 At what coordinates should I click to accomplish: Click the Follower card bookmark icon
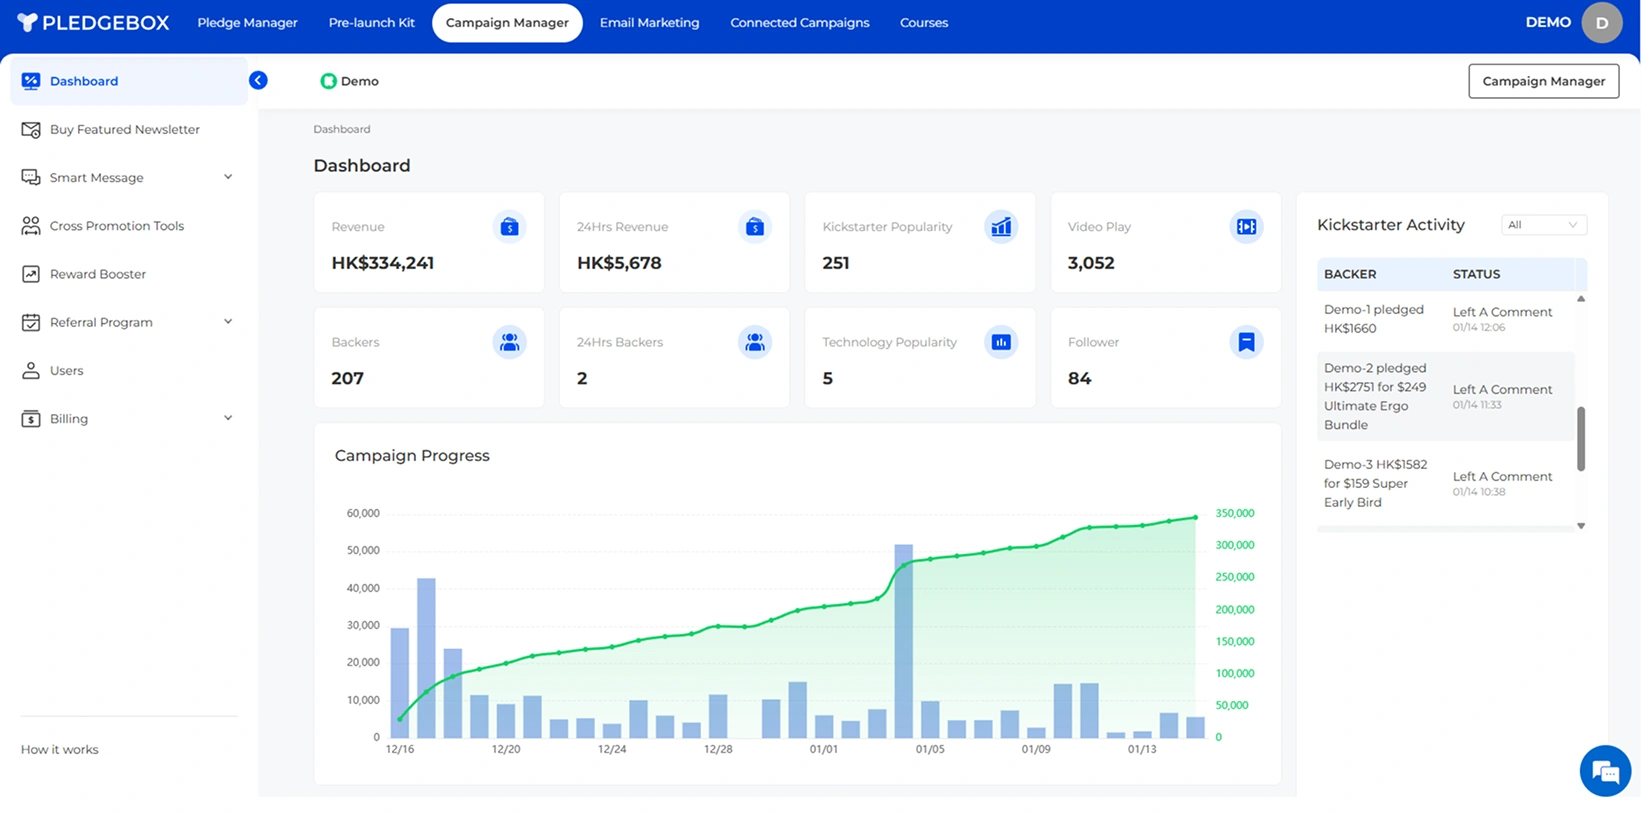pyautogui.click(x=1246, y=342)
